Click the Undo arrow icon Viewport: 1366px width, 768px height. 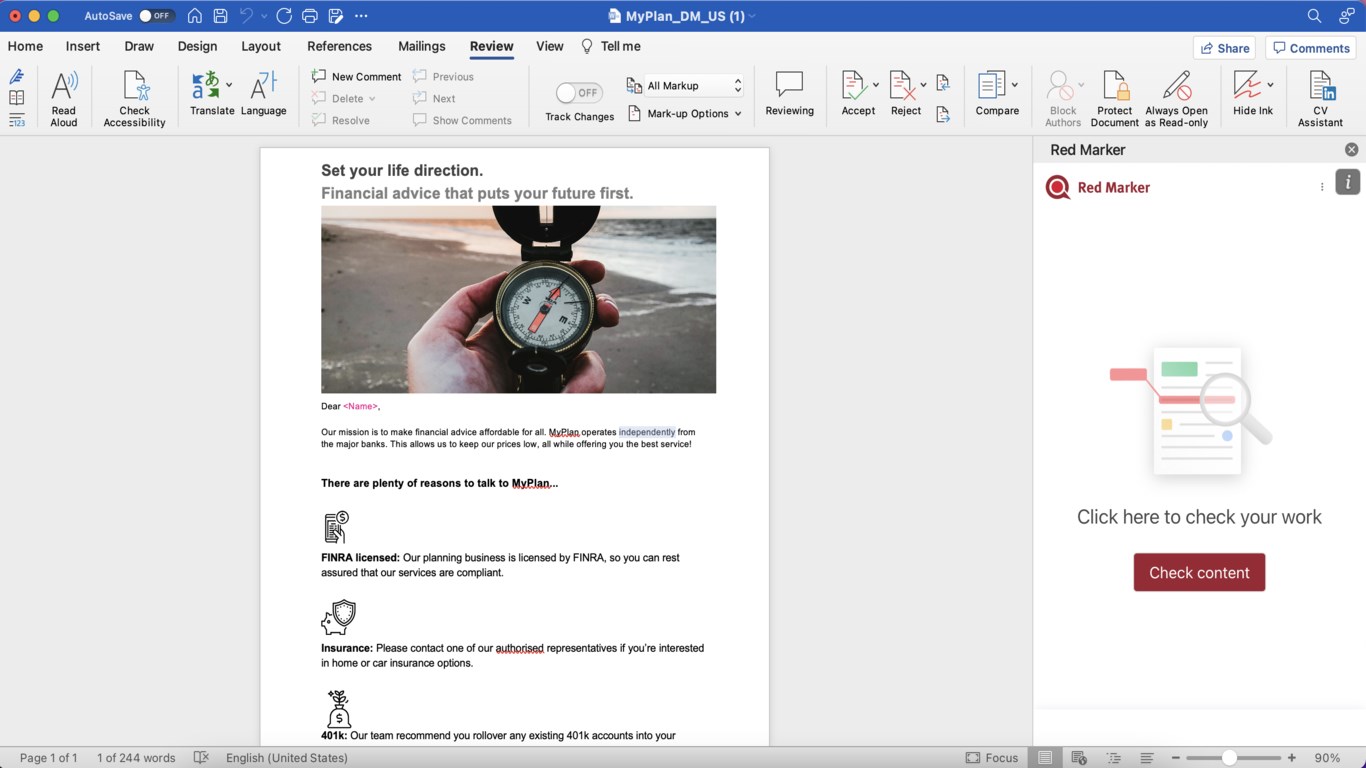tap(246, 16)
